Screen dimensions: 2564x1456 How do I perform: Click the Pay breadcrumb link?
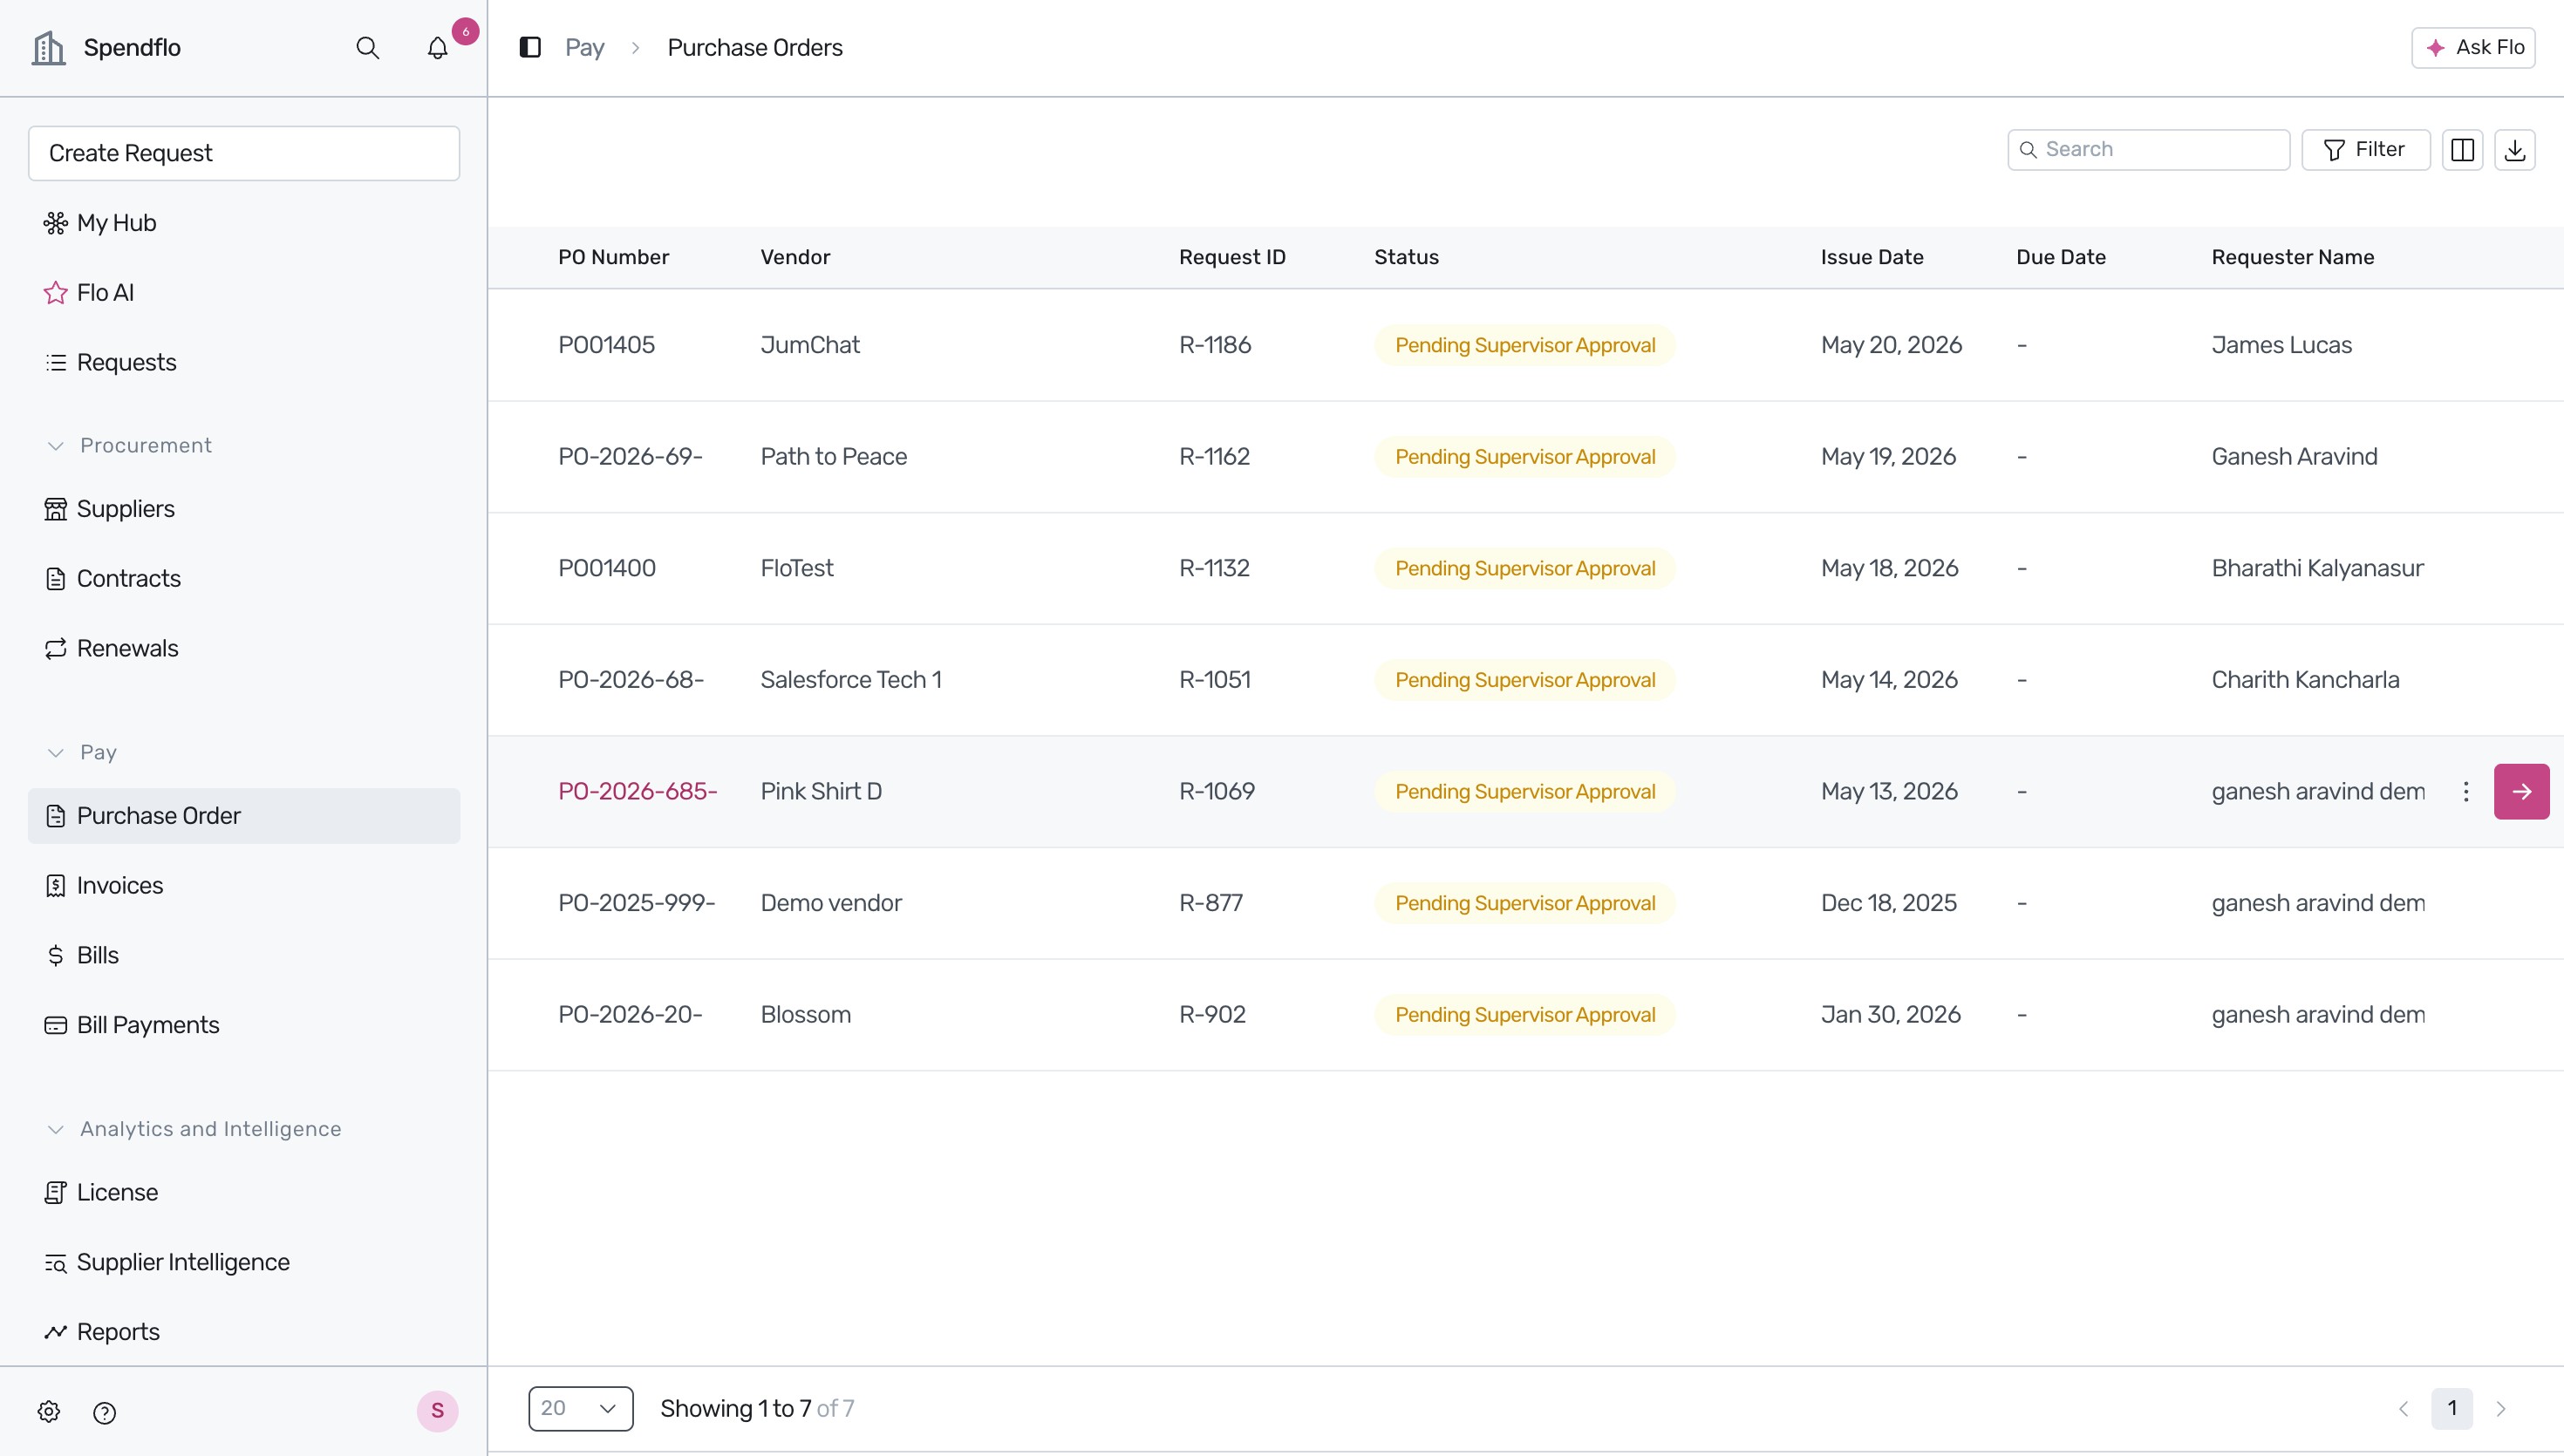coord(585,48)
